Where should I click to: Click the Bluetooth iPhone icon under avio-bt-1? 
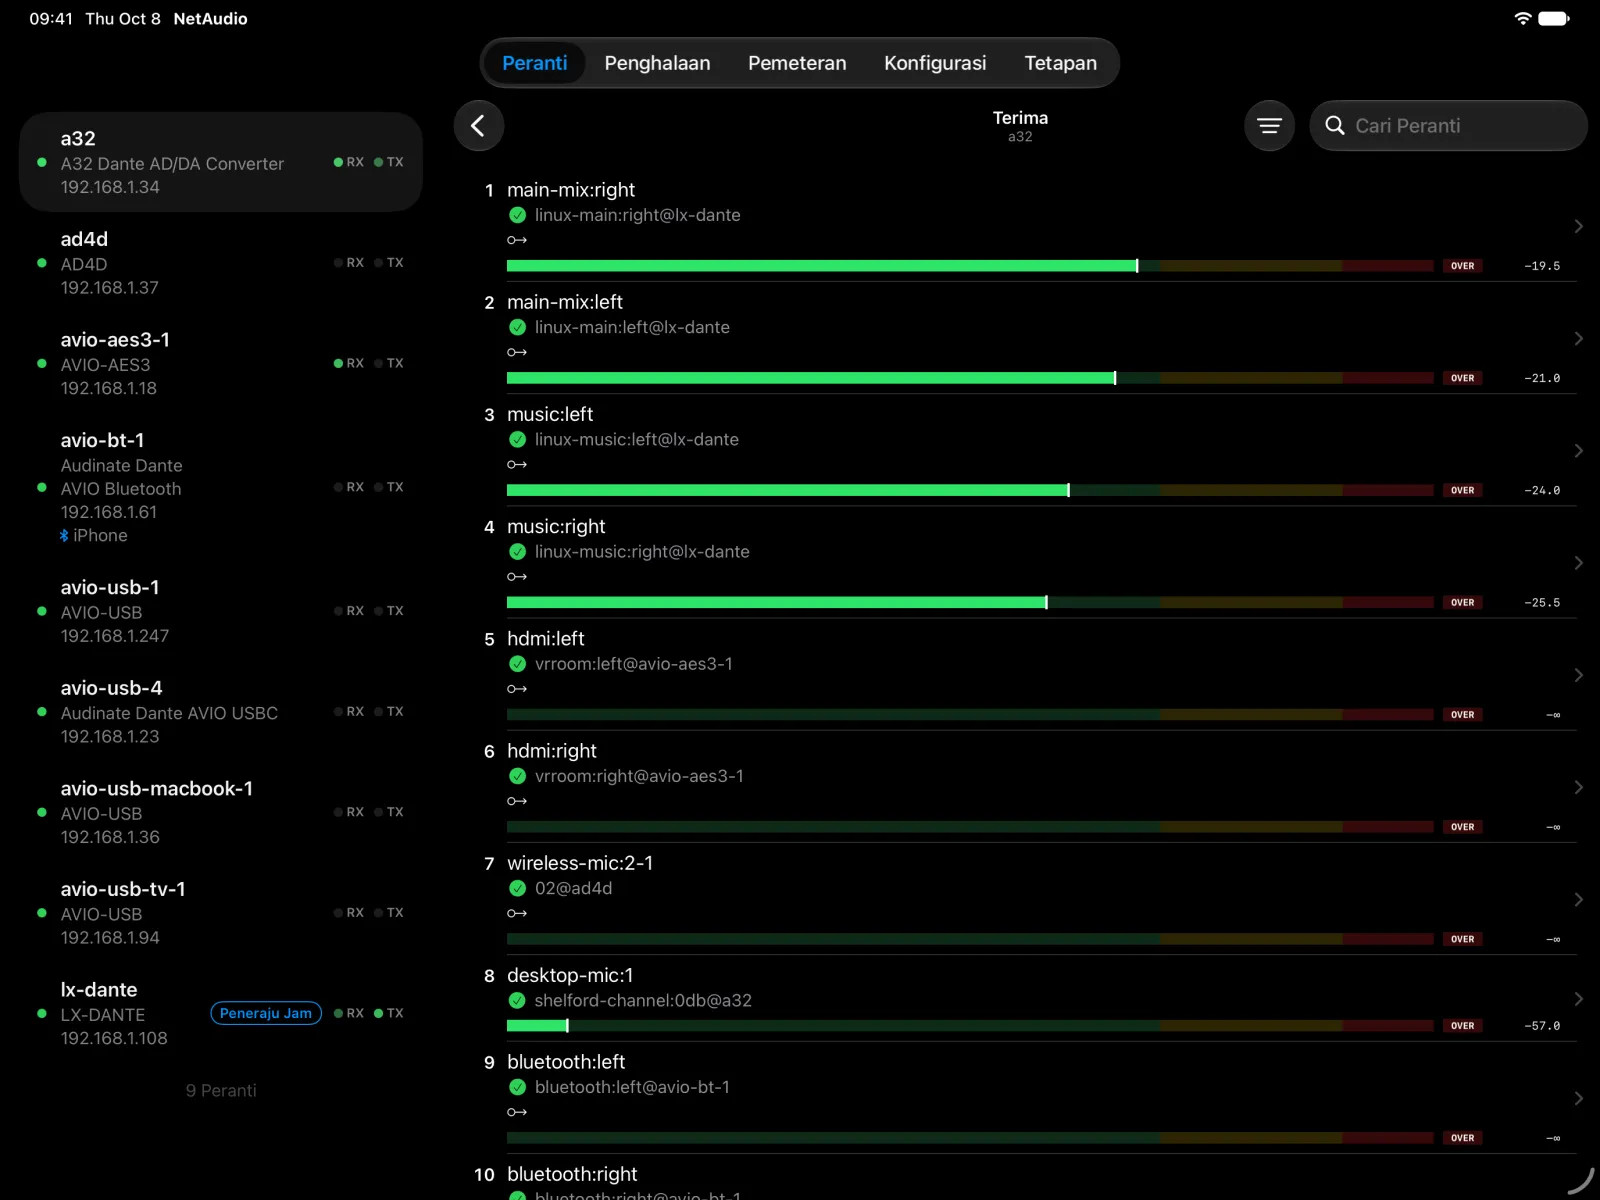click(64, 536)
